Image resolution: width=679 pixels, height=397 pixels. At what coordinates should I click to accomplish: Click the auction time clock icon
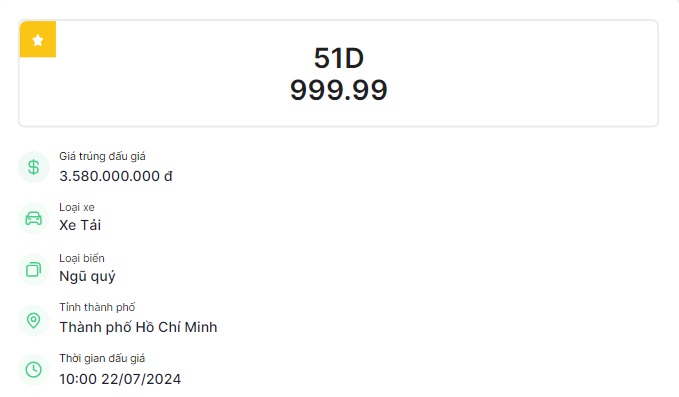coord(33,370)
